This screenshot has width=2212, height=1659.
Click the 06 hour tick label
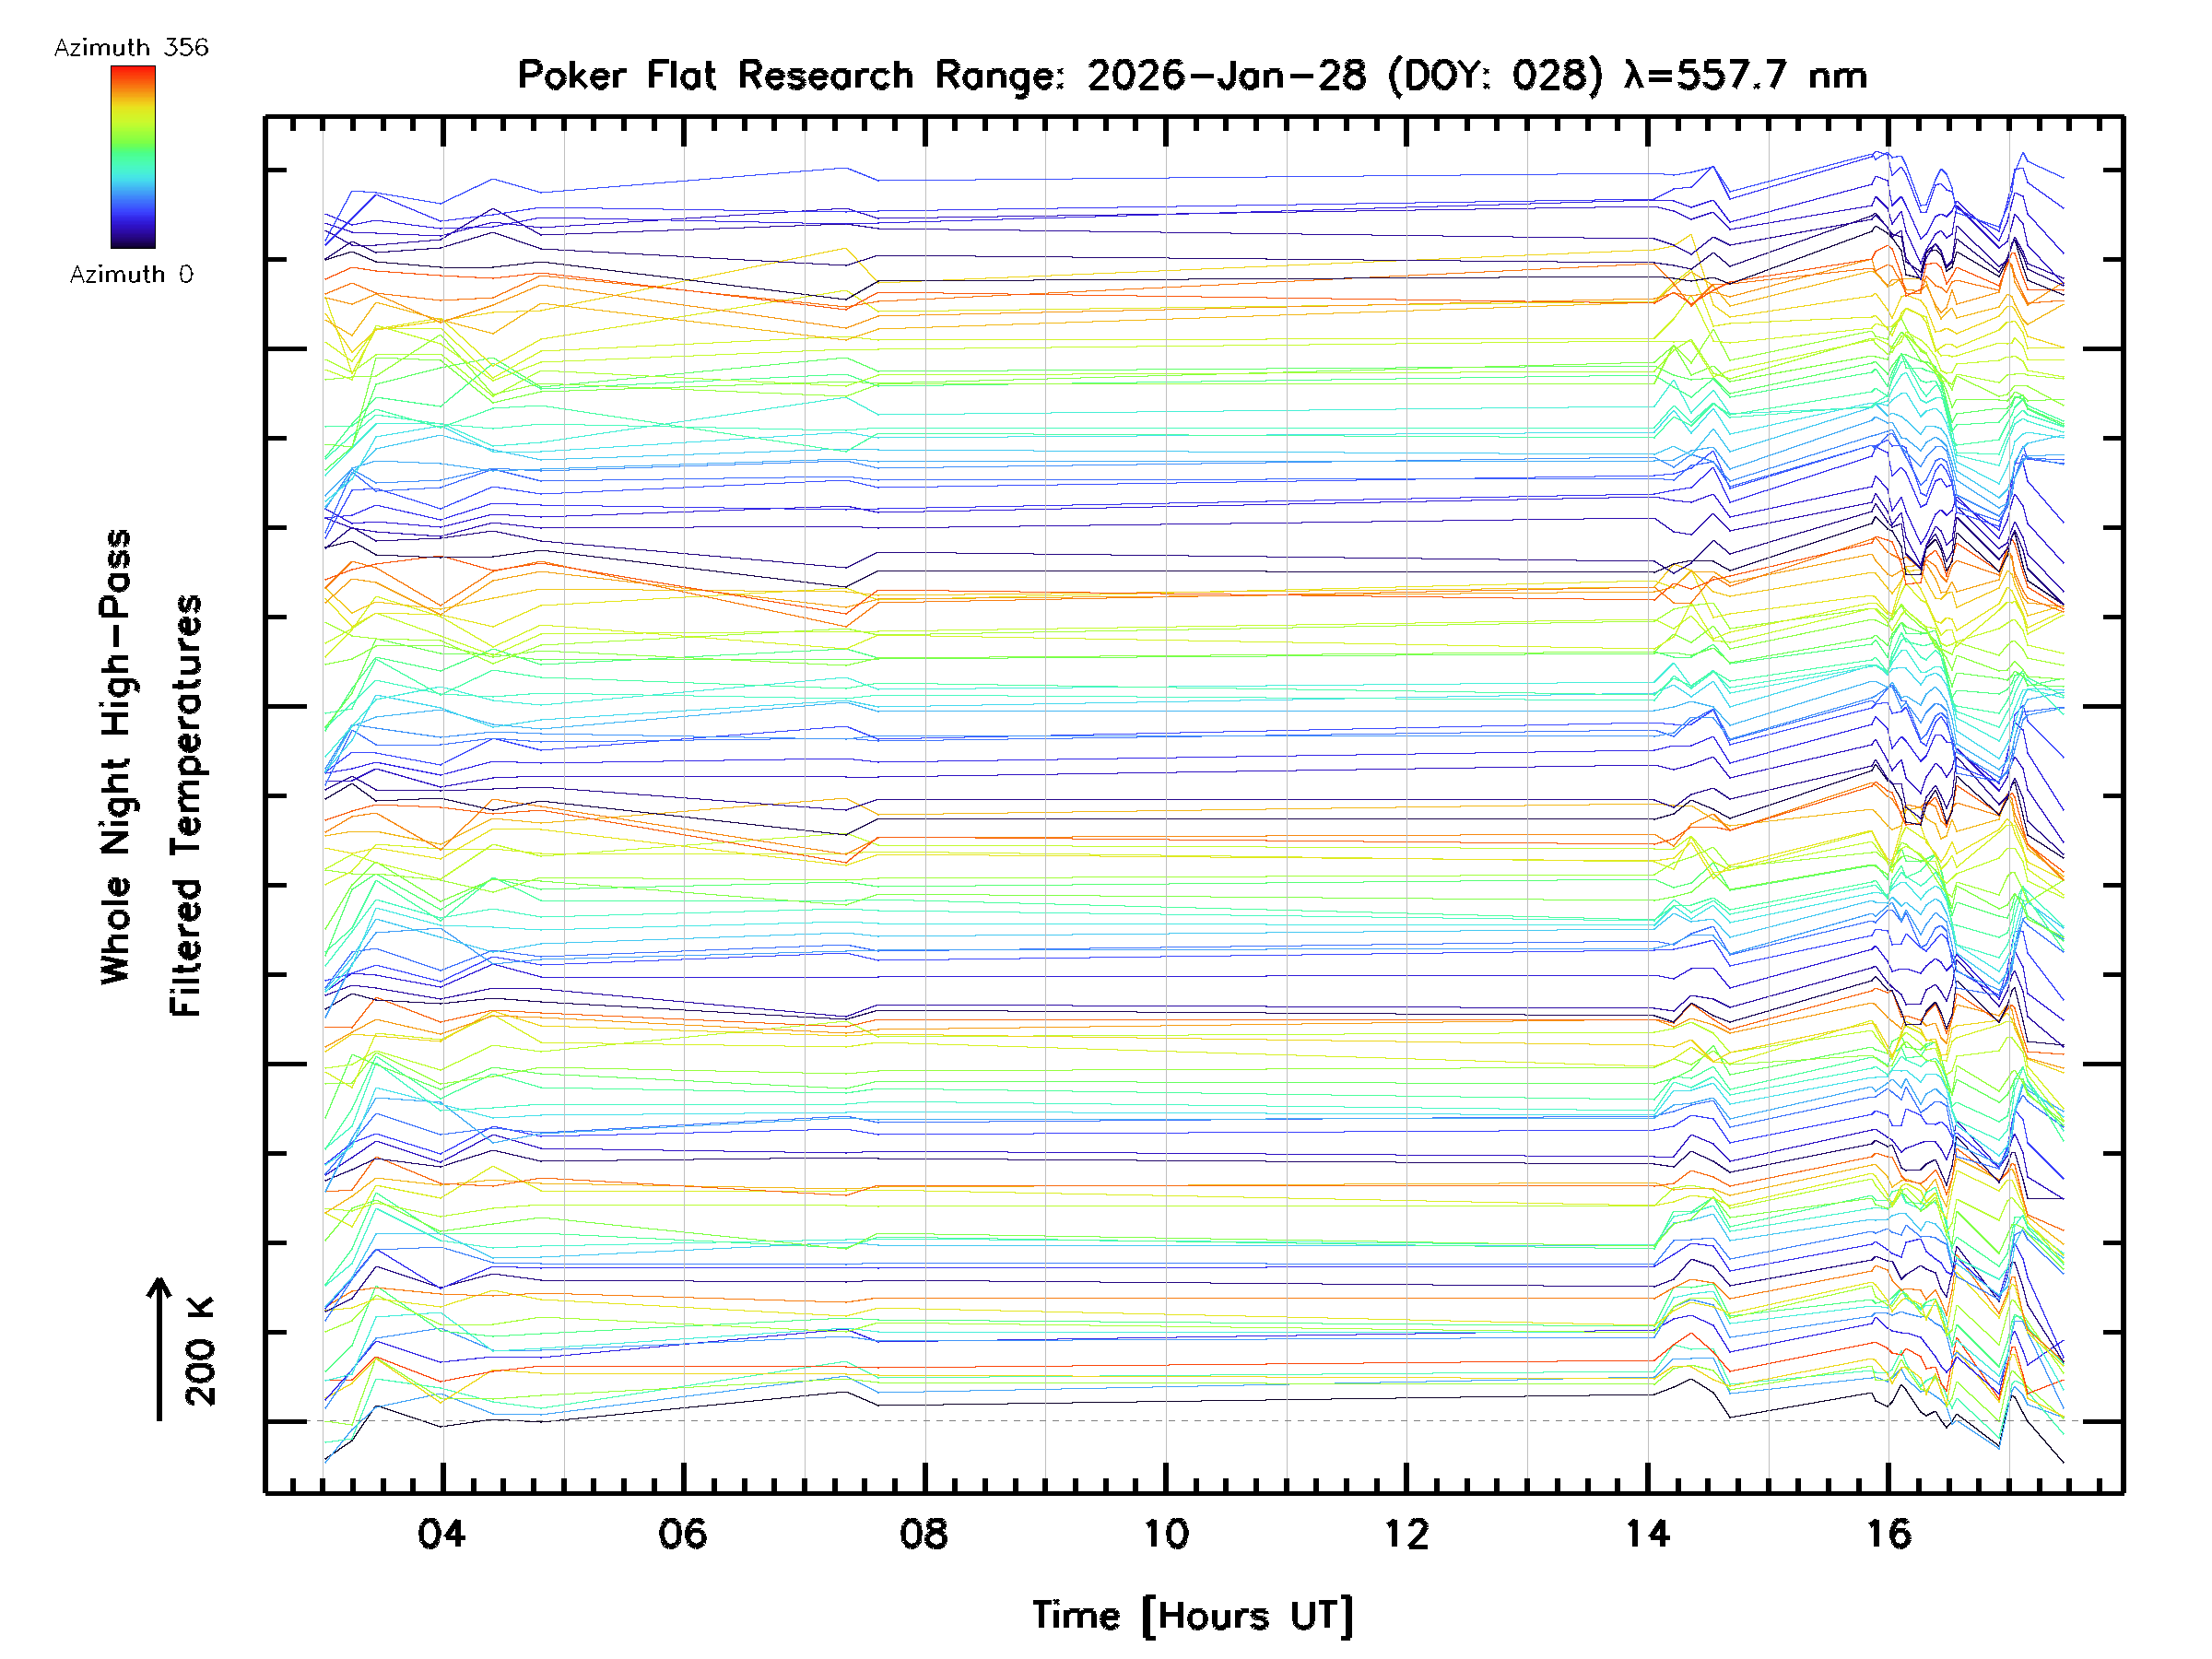click(683, 1534)
